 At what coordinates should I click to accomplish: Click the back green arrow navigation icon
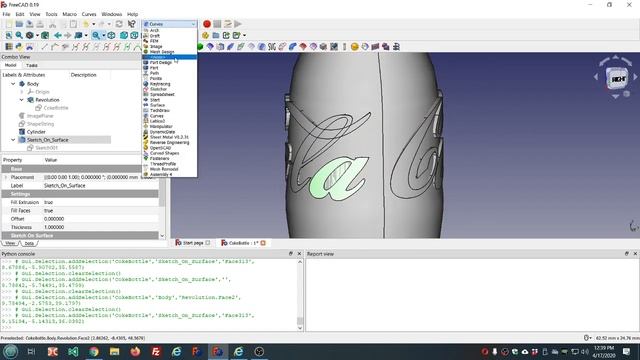(x=58, y=36)
